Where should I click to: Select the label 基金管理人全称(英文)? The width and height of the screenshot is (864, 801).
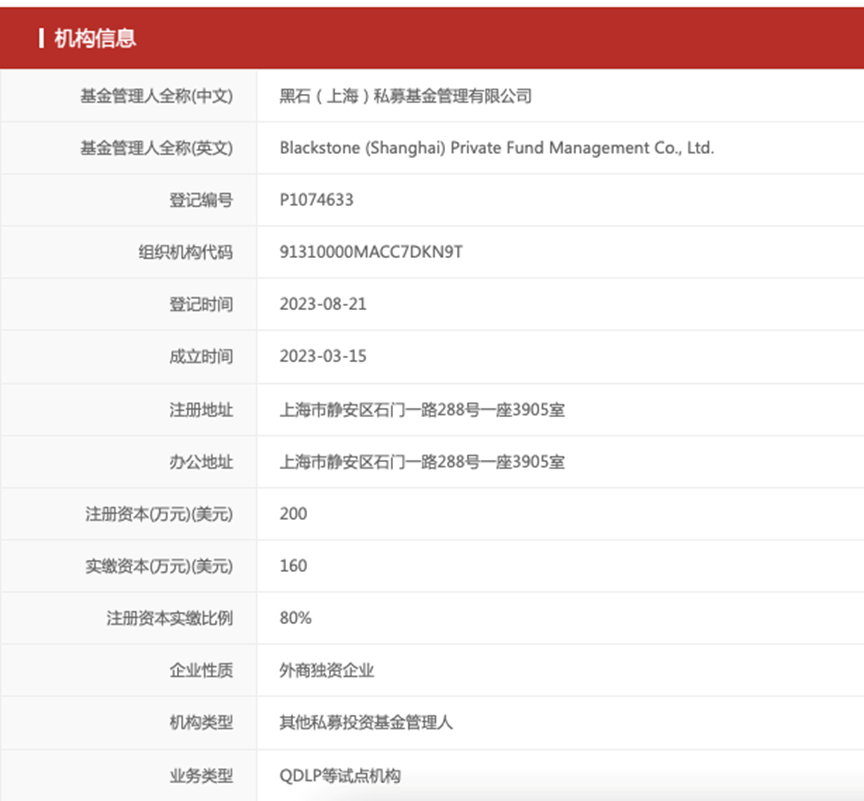click(156, 148)
